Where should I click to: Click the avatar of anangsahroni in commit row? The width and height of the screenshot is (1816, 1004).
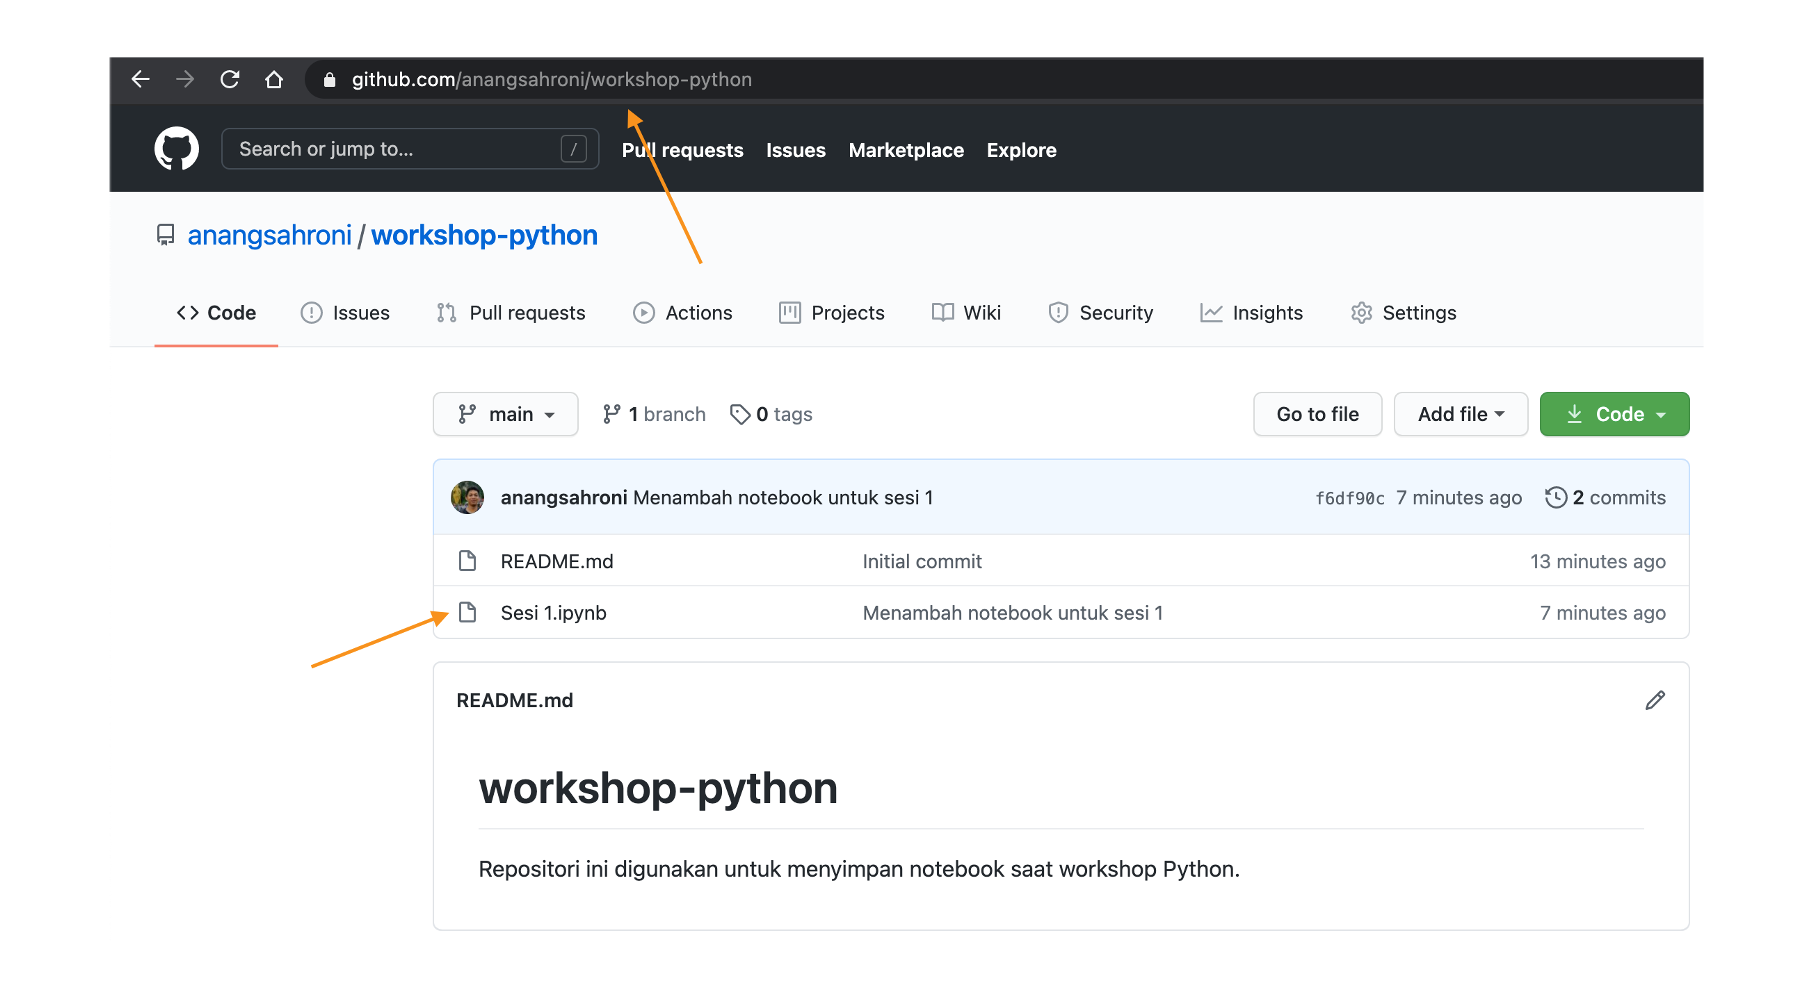[467, 497]
